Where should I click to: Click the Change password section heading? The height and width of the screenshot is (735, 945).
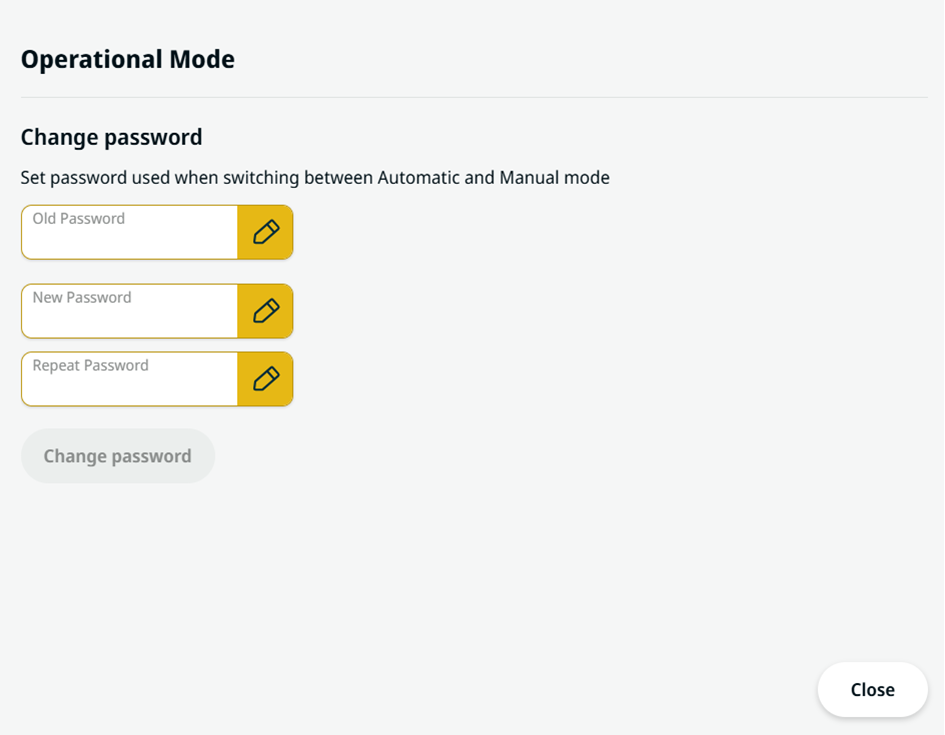(x=111, y=137)
